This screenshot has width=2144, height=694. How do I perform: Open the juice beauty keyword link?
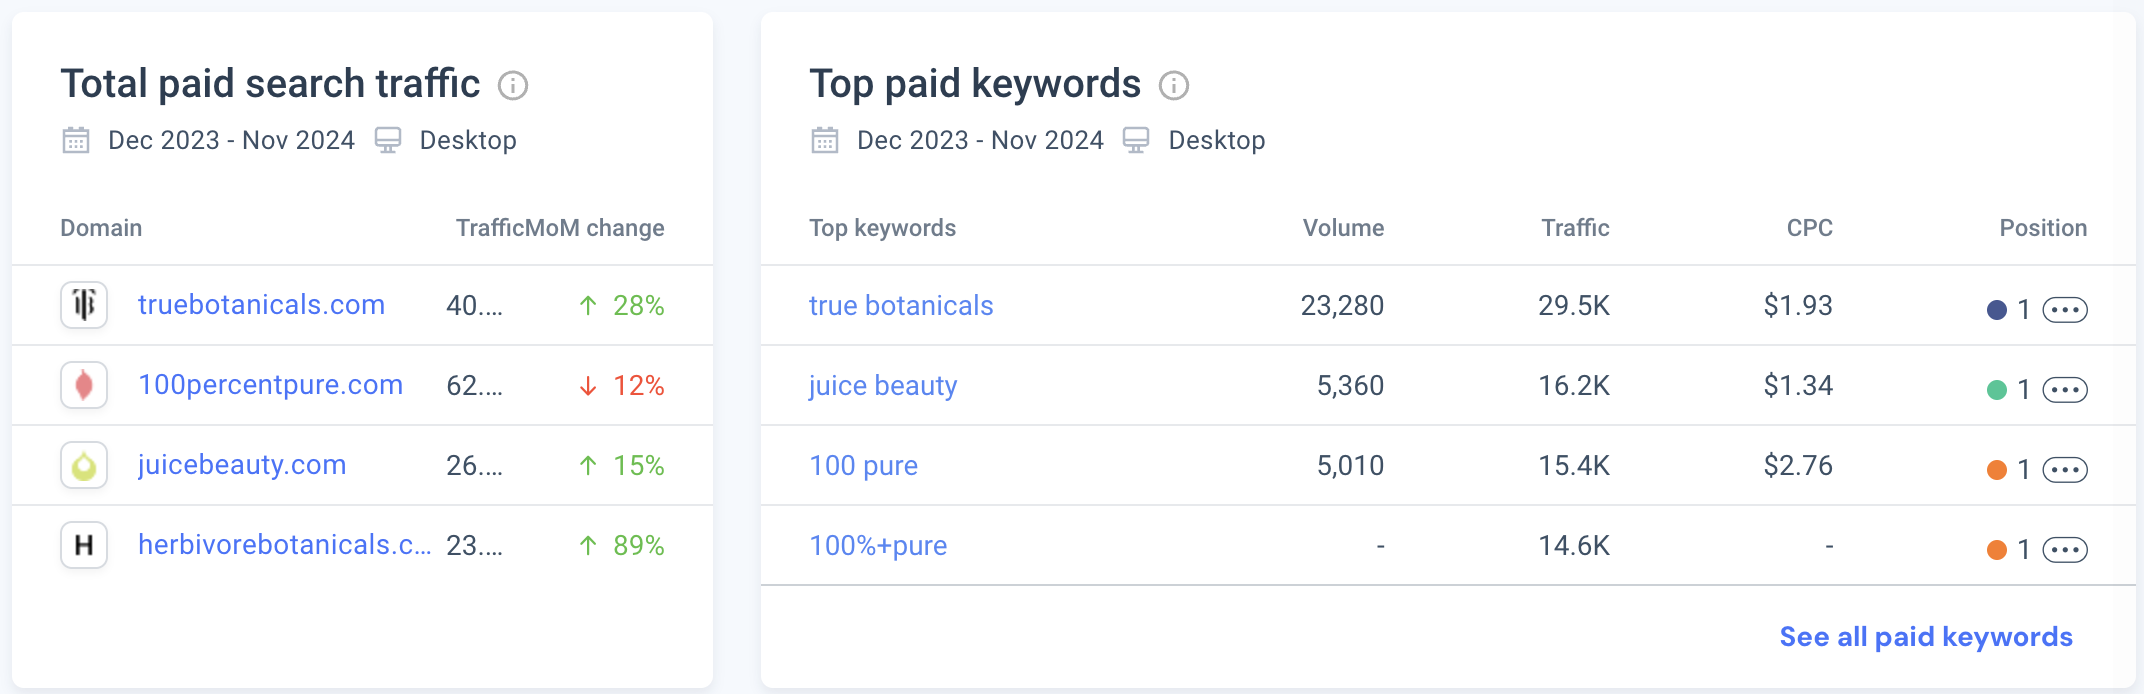(x=883, y=386)
